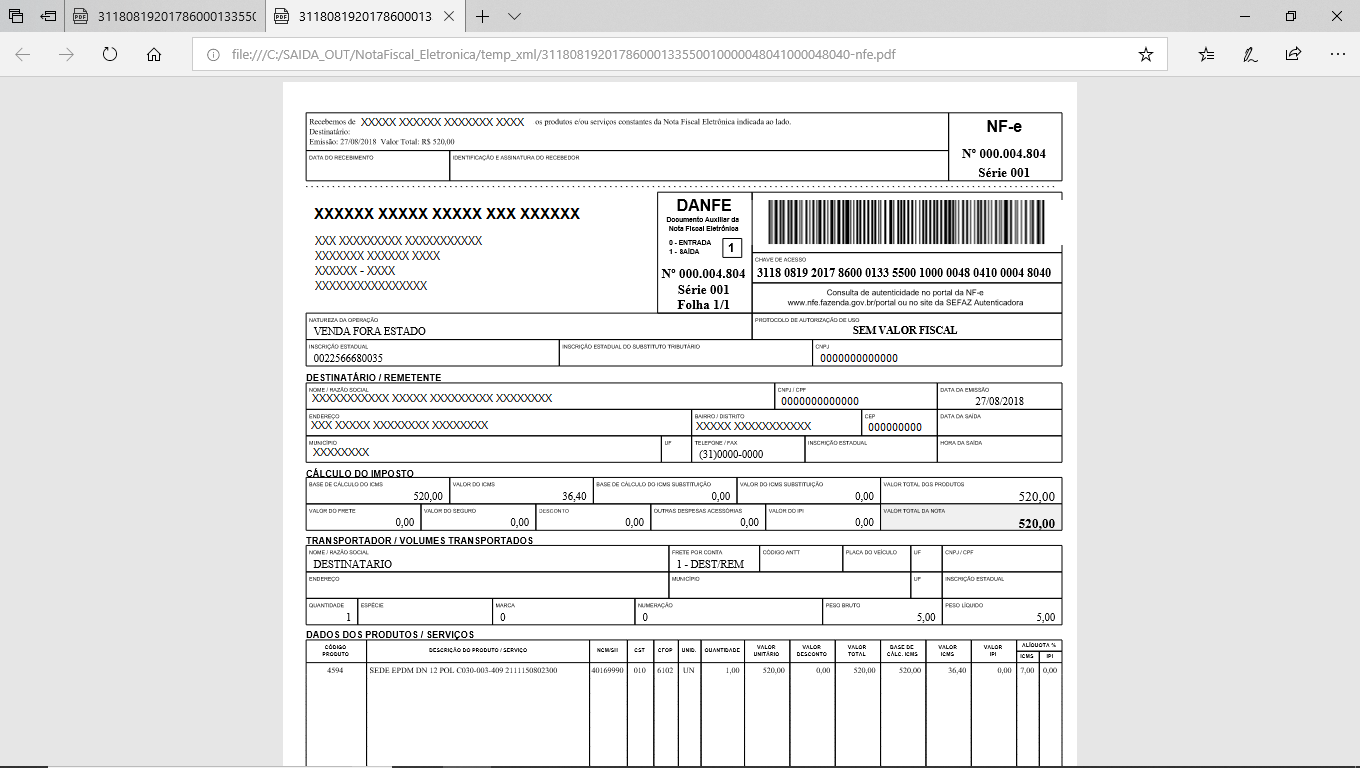Click 1 - DEST/REM freight value
1360x768 pixels.
[710, 564]
